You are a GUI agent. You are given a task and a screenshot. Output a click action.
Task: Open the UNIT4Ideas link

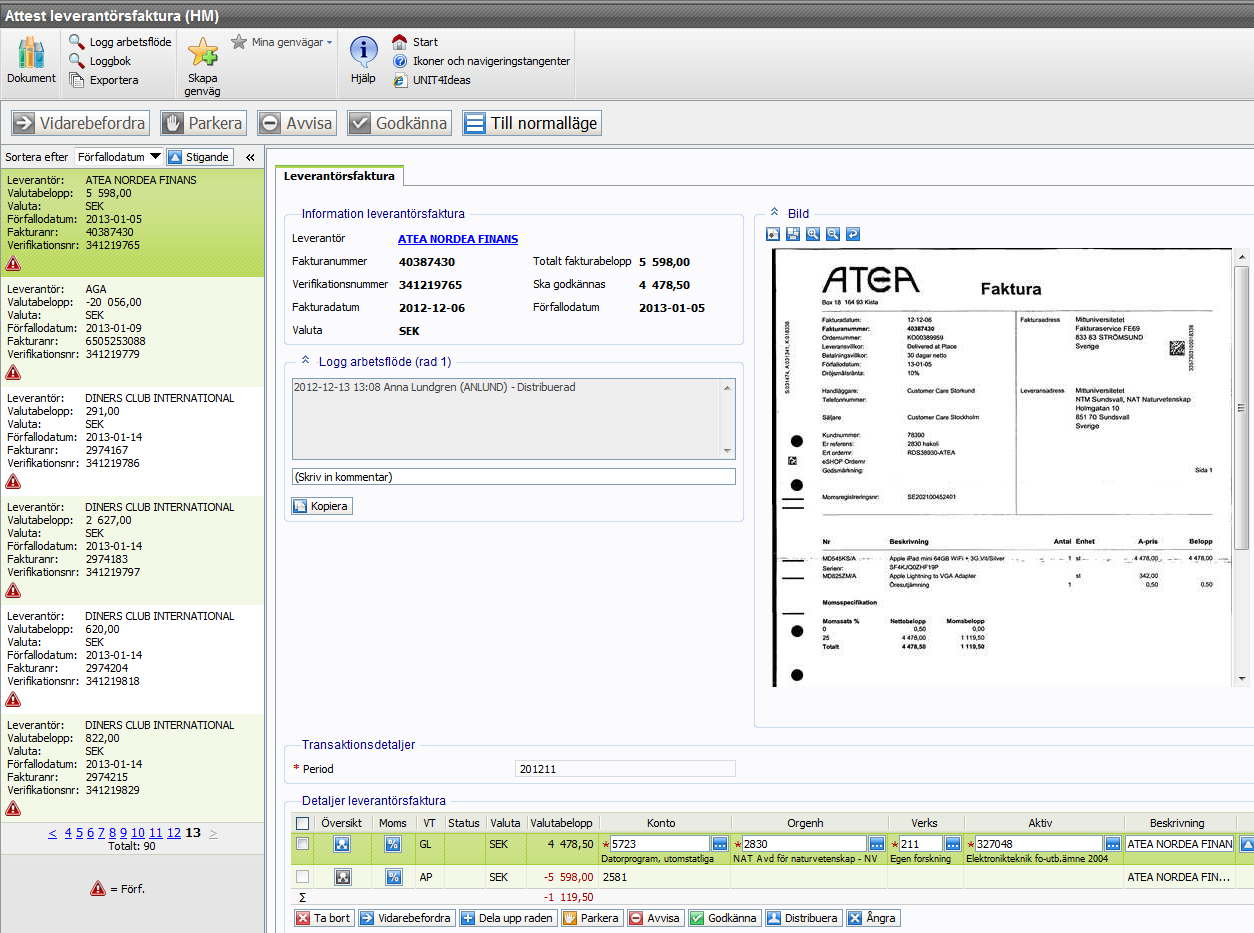point(432,80)
